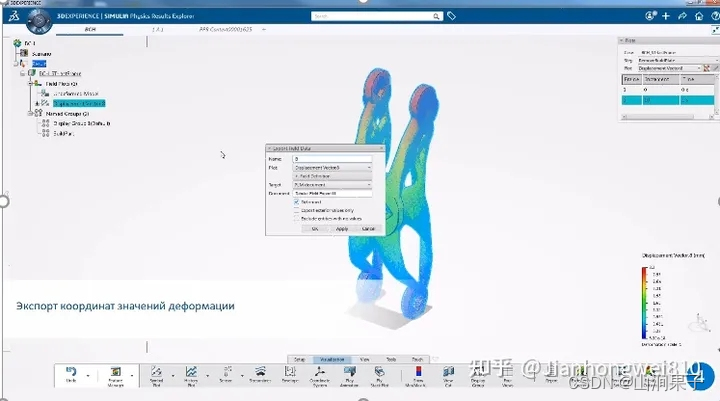The image size is (720, 401).
Task: Select the Symbol Plot tool
Action: coord(156,376)
